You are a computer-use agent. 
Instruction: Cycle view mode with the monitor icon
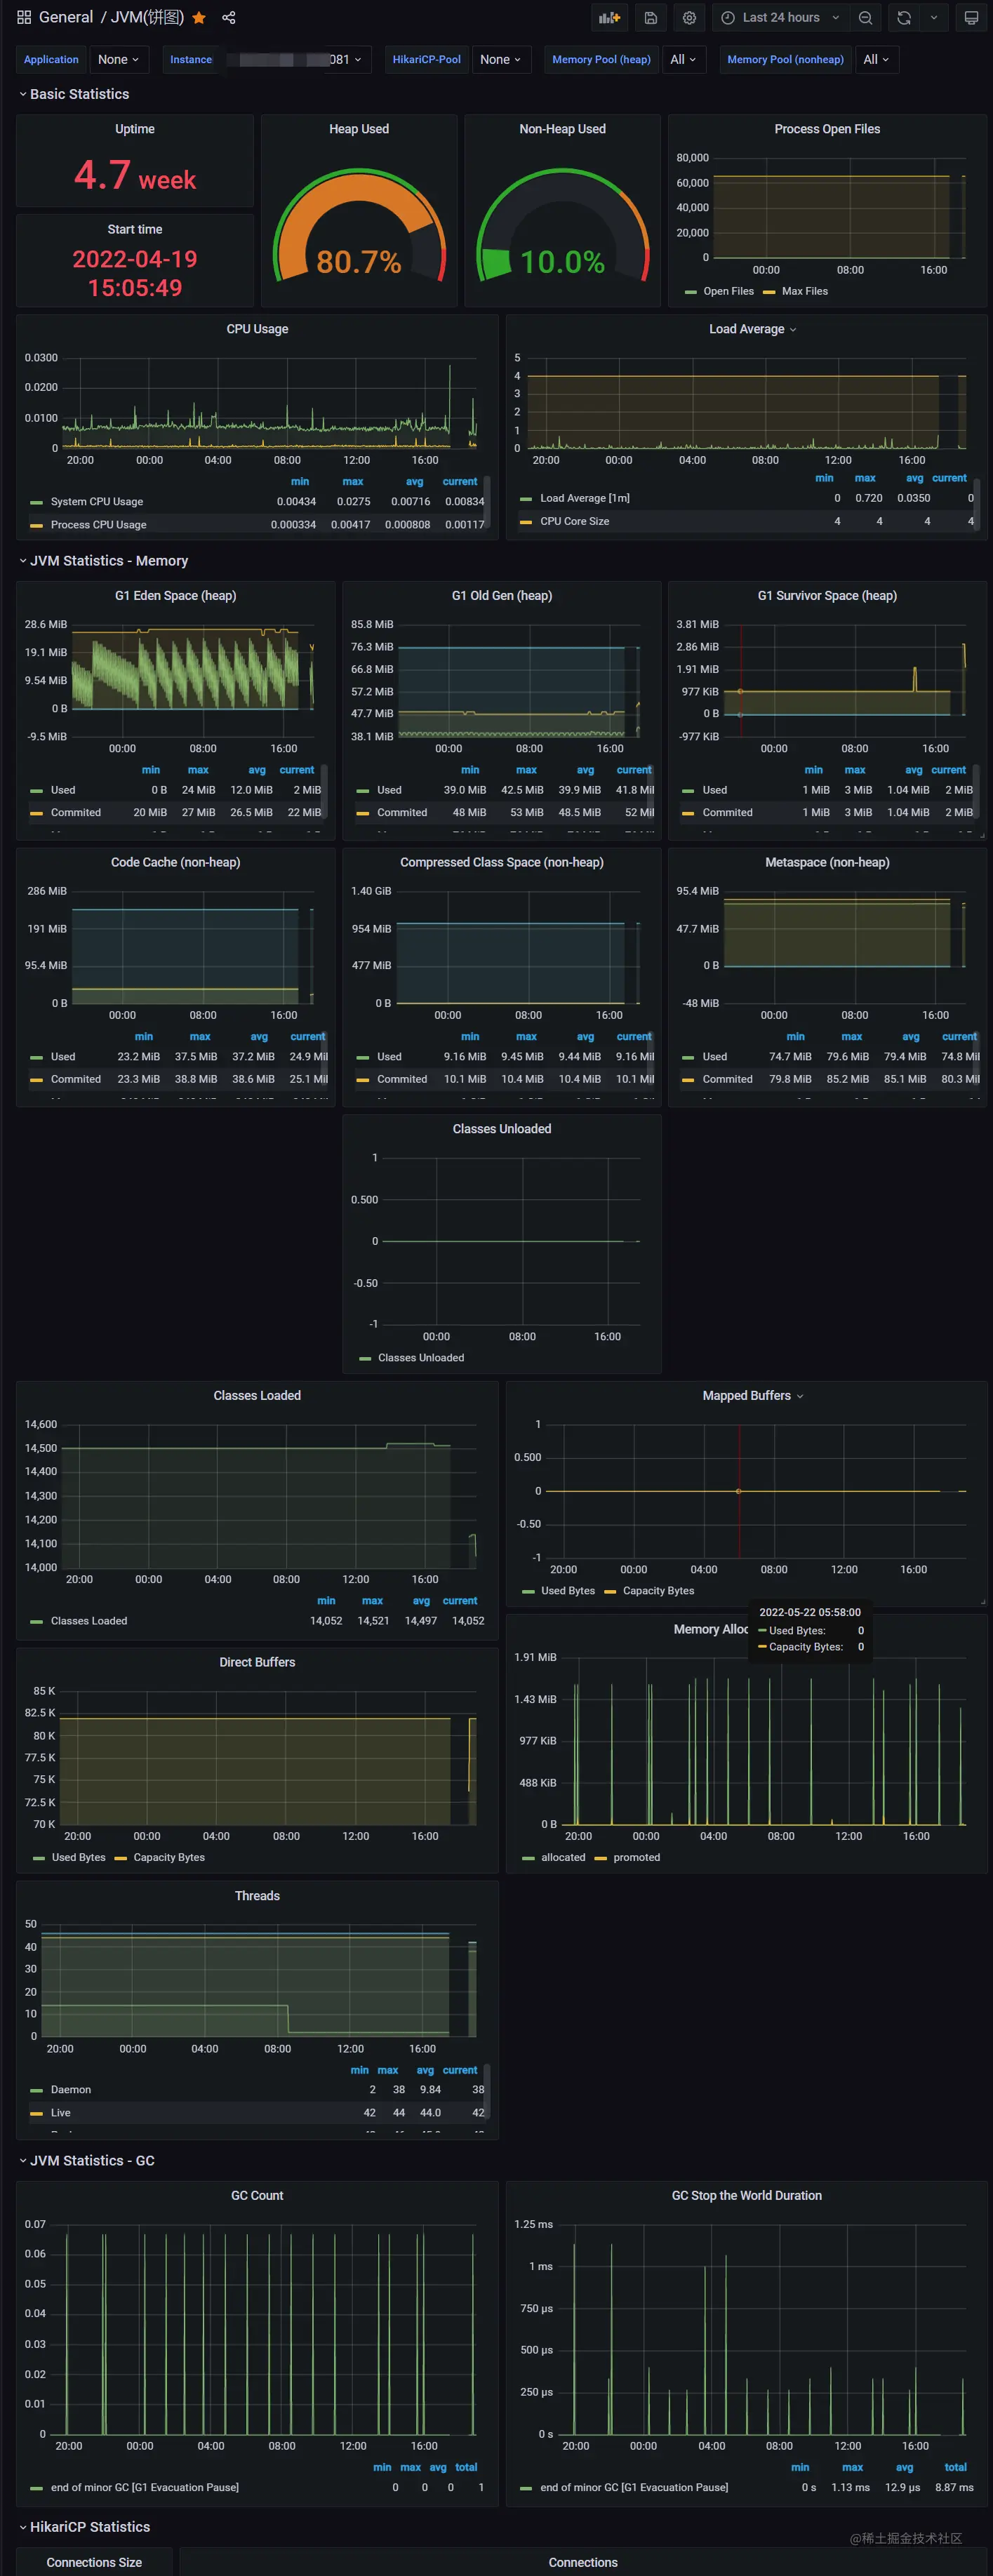tap(971, 18)
